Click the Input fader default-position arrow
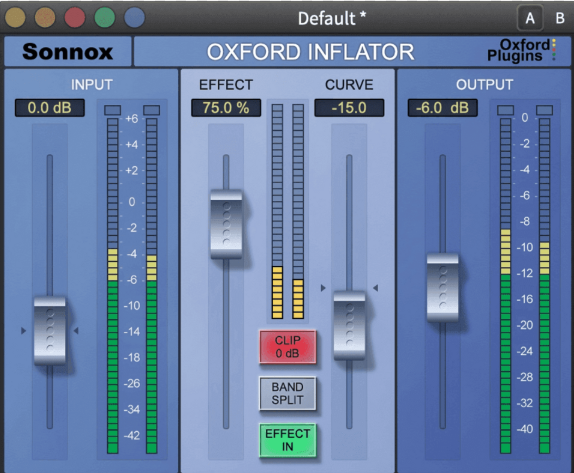 [23, 331]
